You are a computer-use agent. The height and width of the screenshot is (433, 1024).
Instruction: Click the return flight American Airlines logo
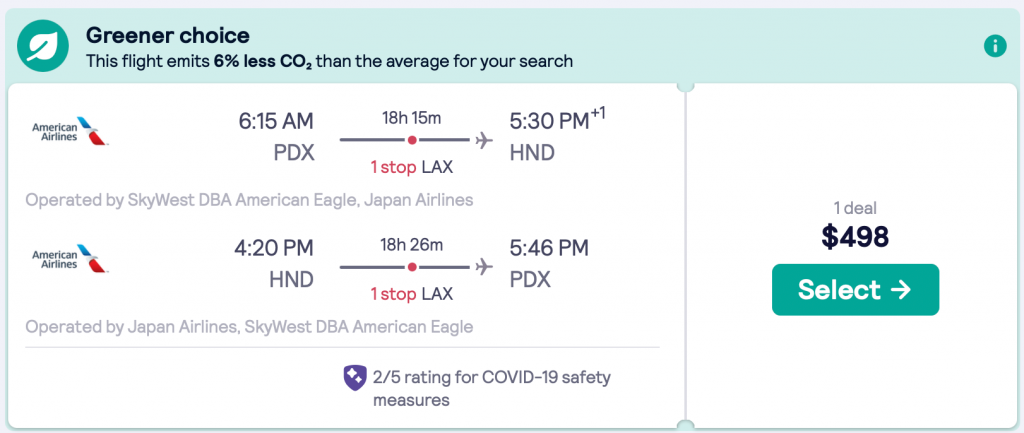click(x=70, y=258)
